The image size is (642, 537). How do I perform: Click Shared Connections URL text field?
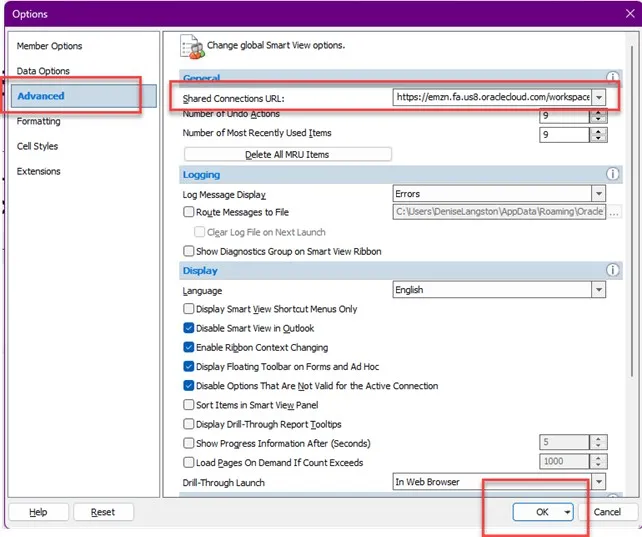coord(492,97)
